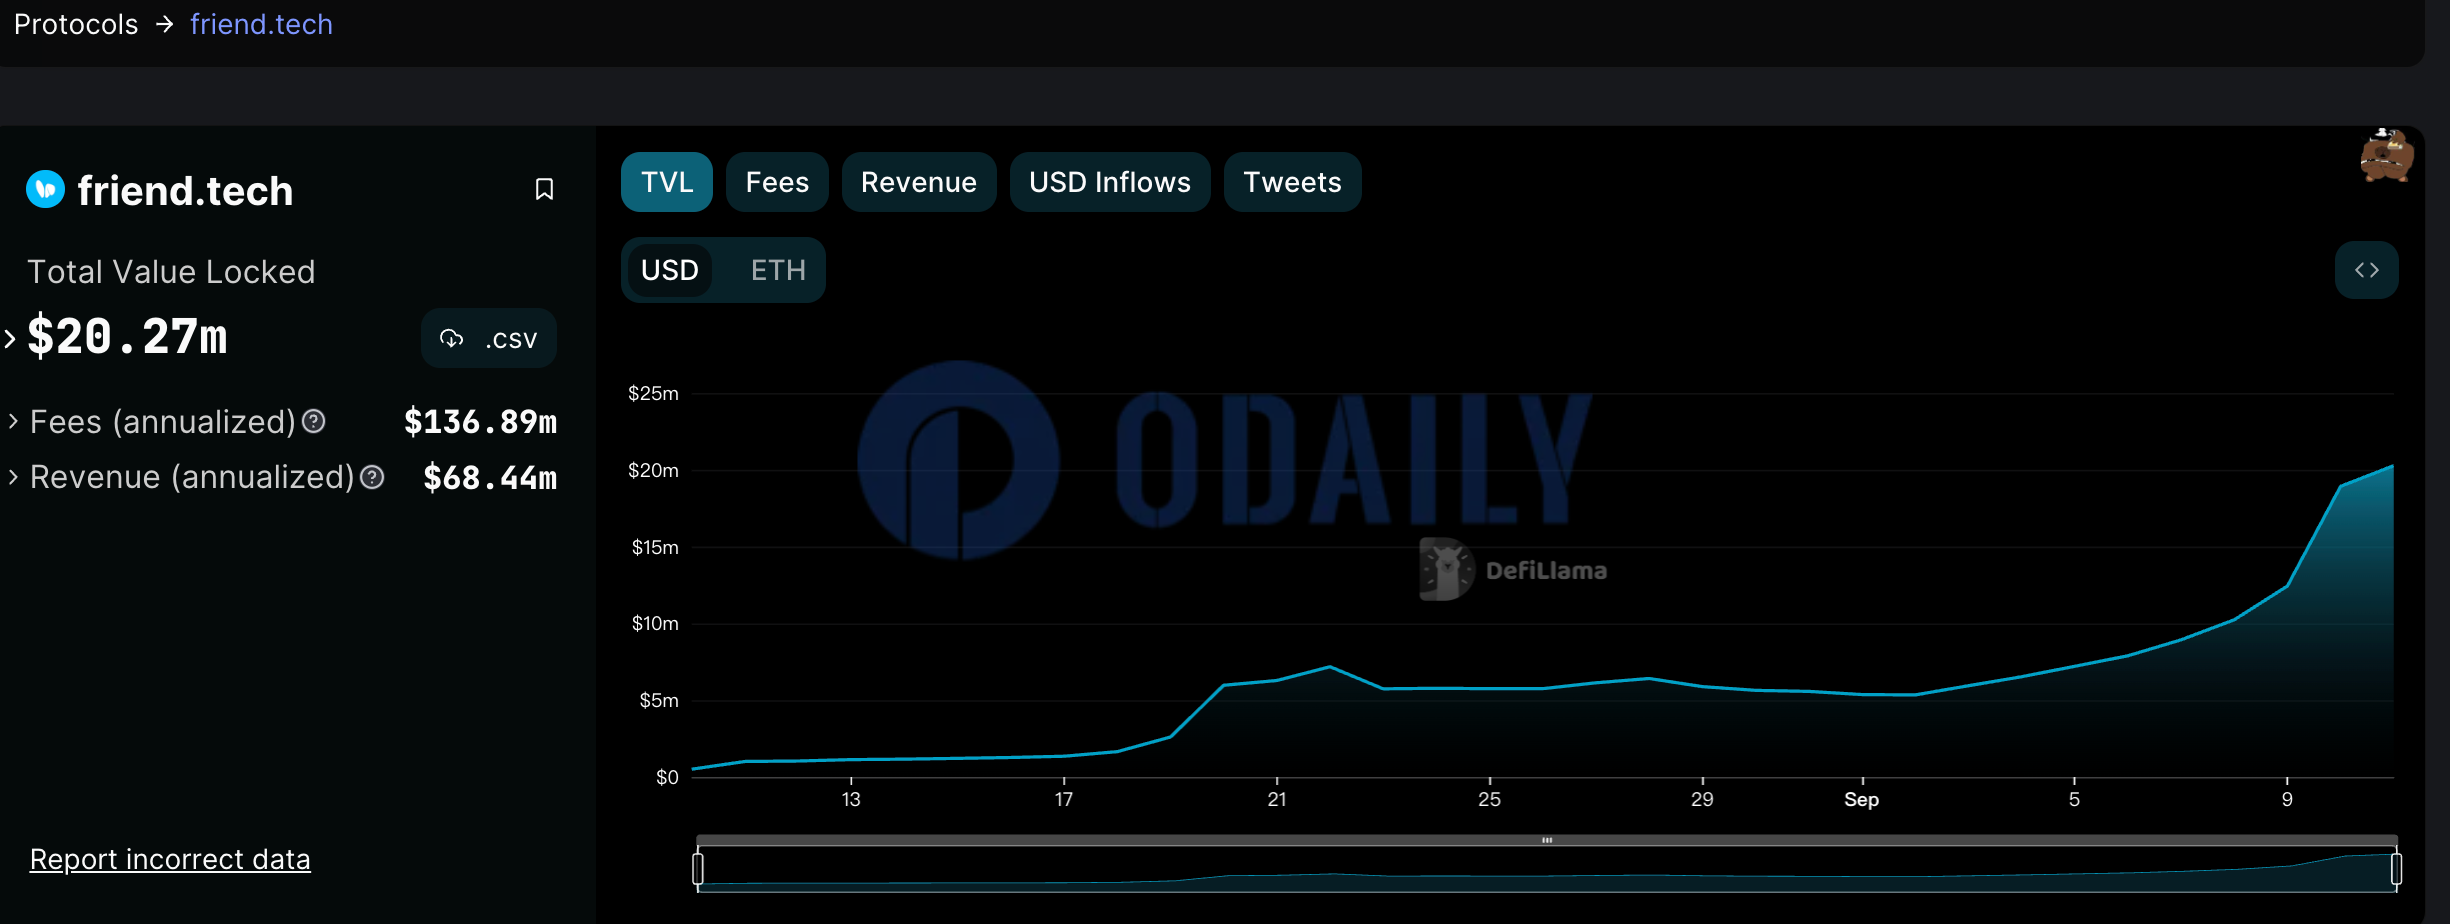Screen dimensions: 2450x924
Task: Open the embed chart code icon
Action: click(x=2366, y=270)
